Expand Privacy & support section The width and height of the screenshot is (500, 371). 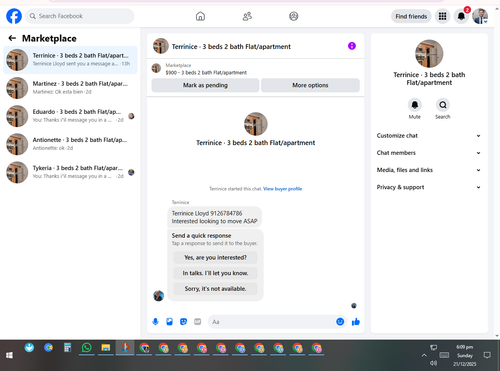click(x=429, y=187)
